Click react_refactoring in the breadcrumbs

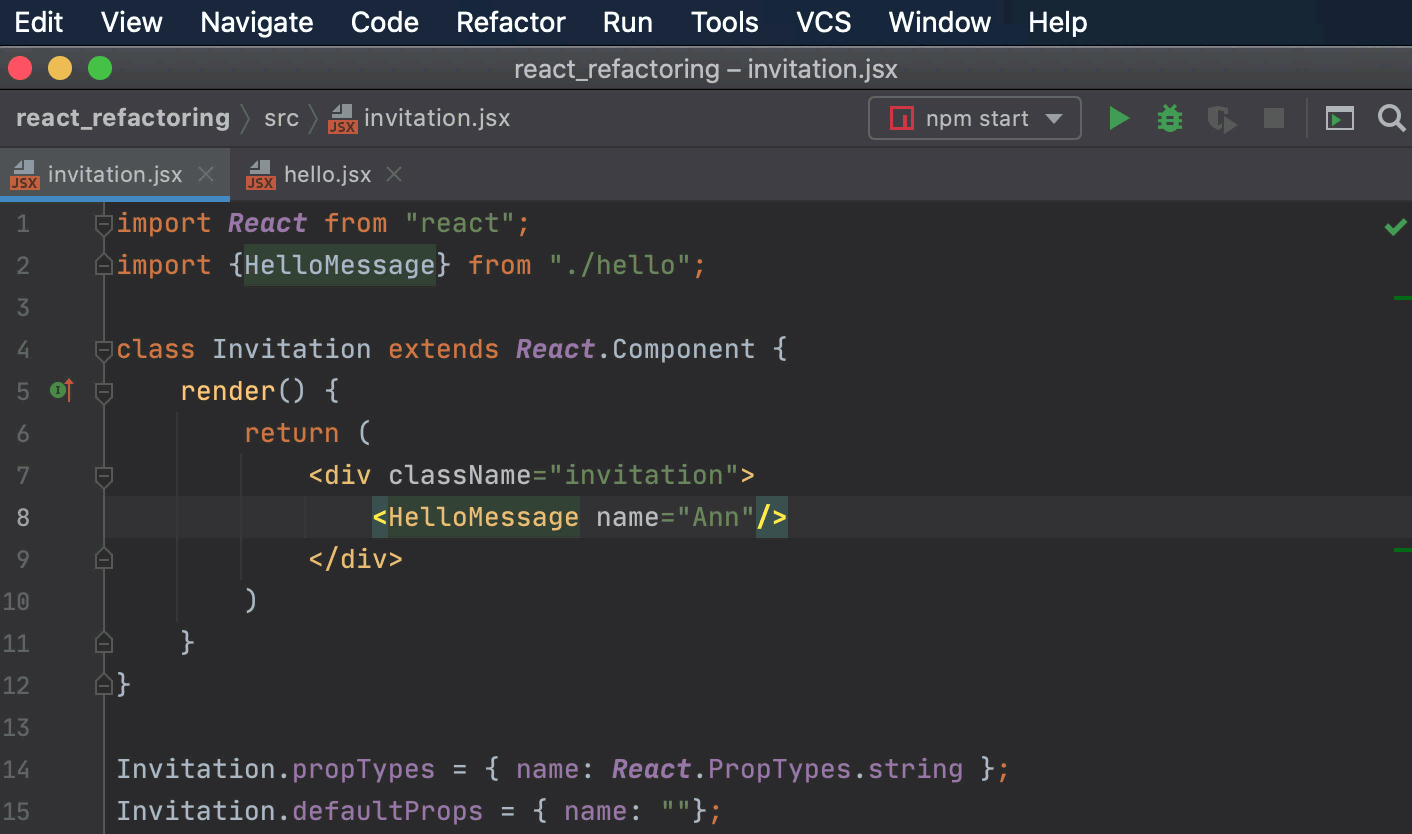[122, 117]
